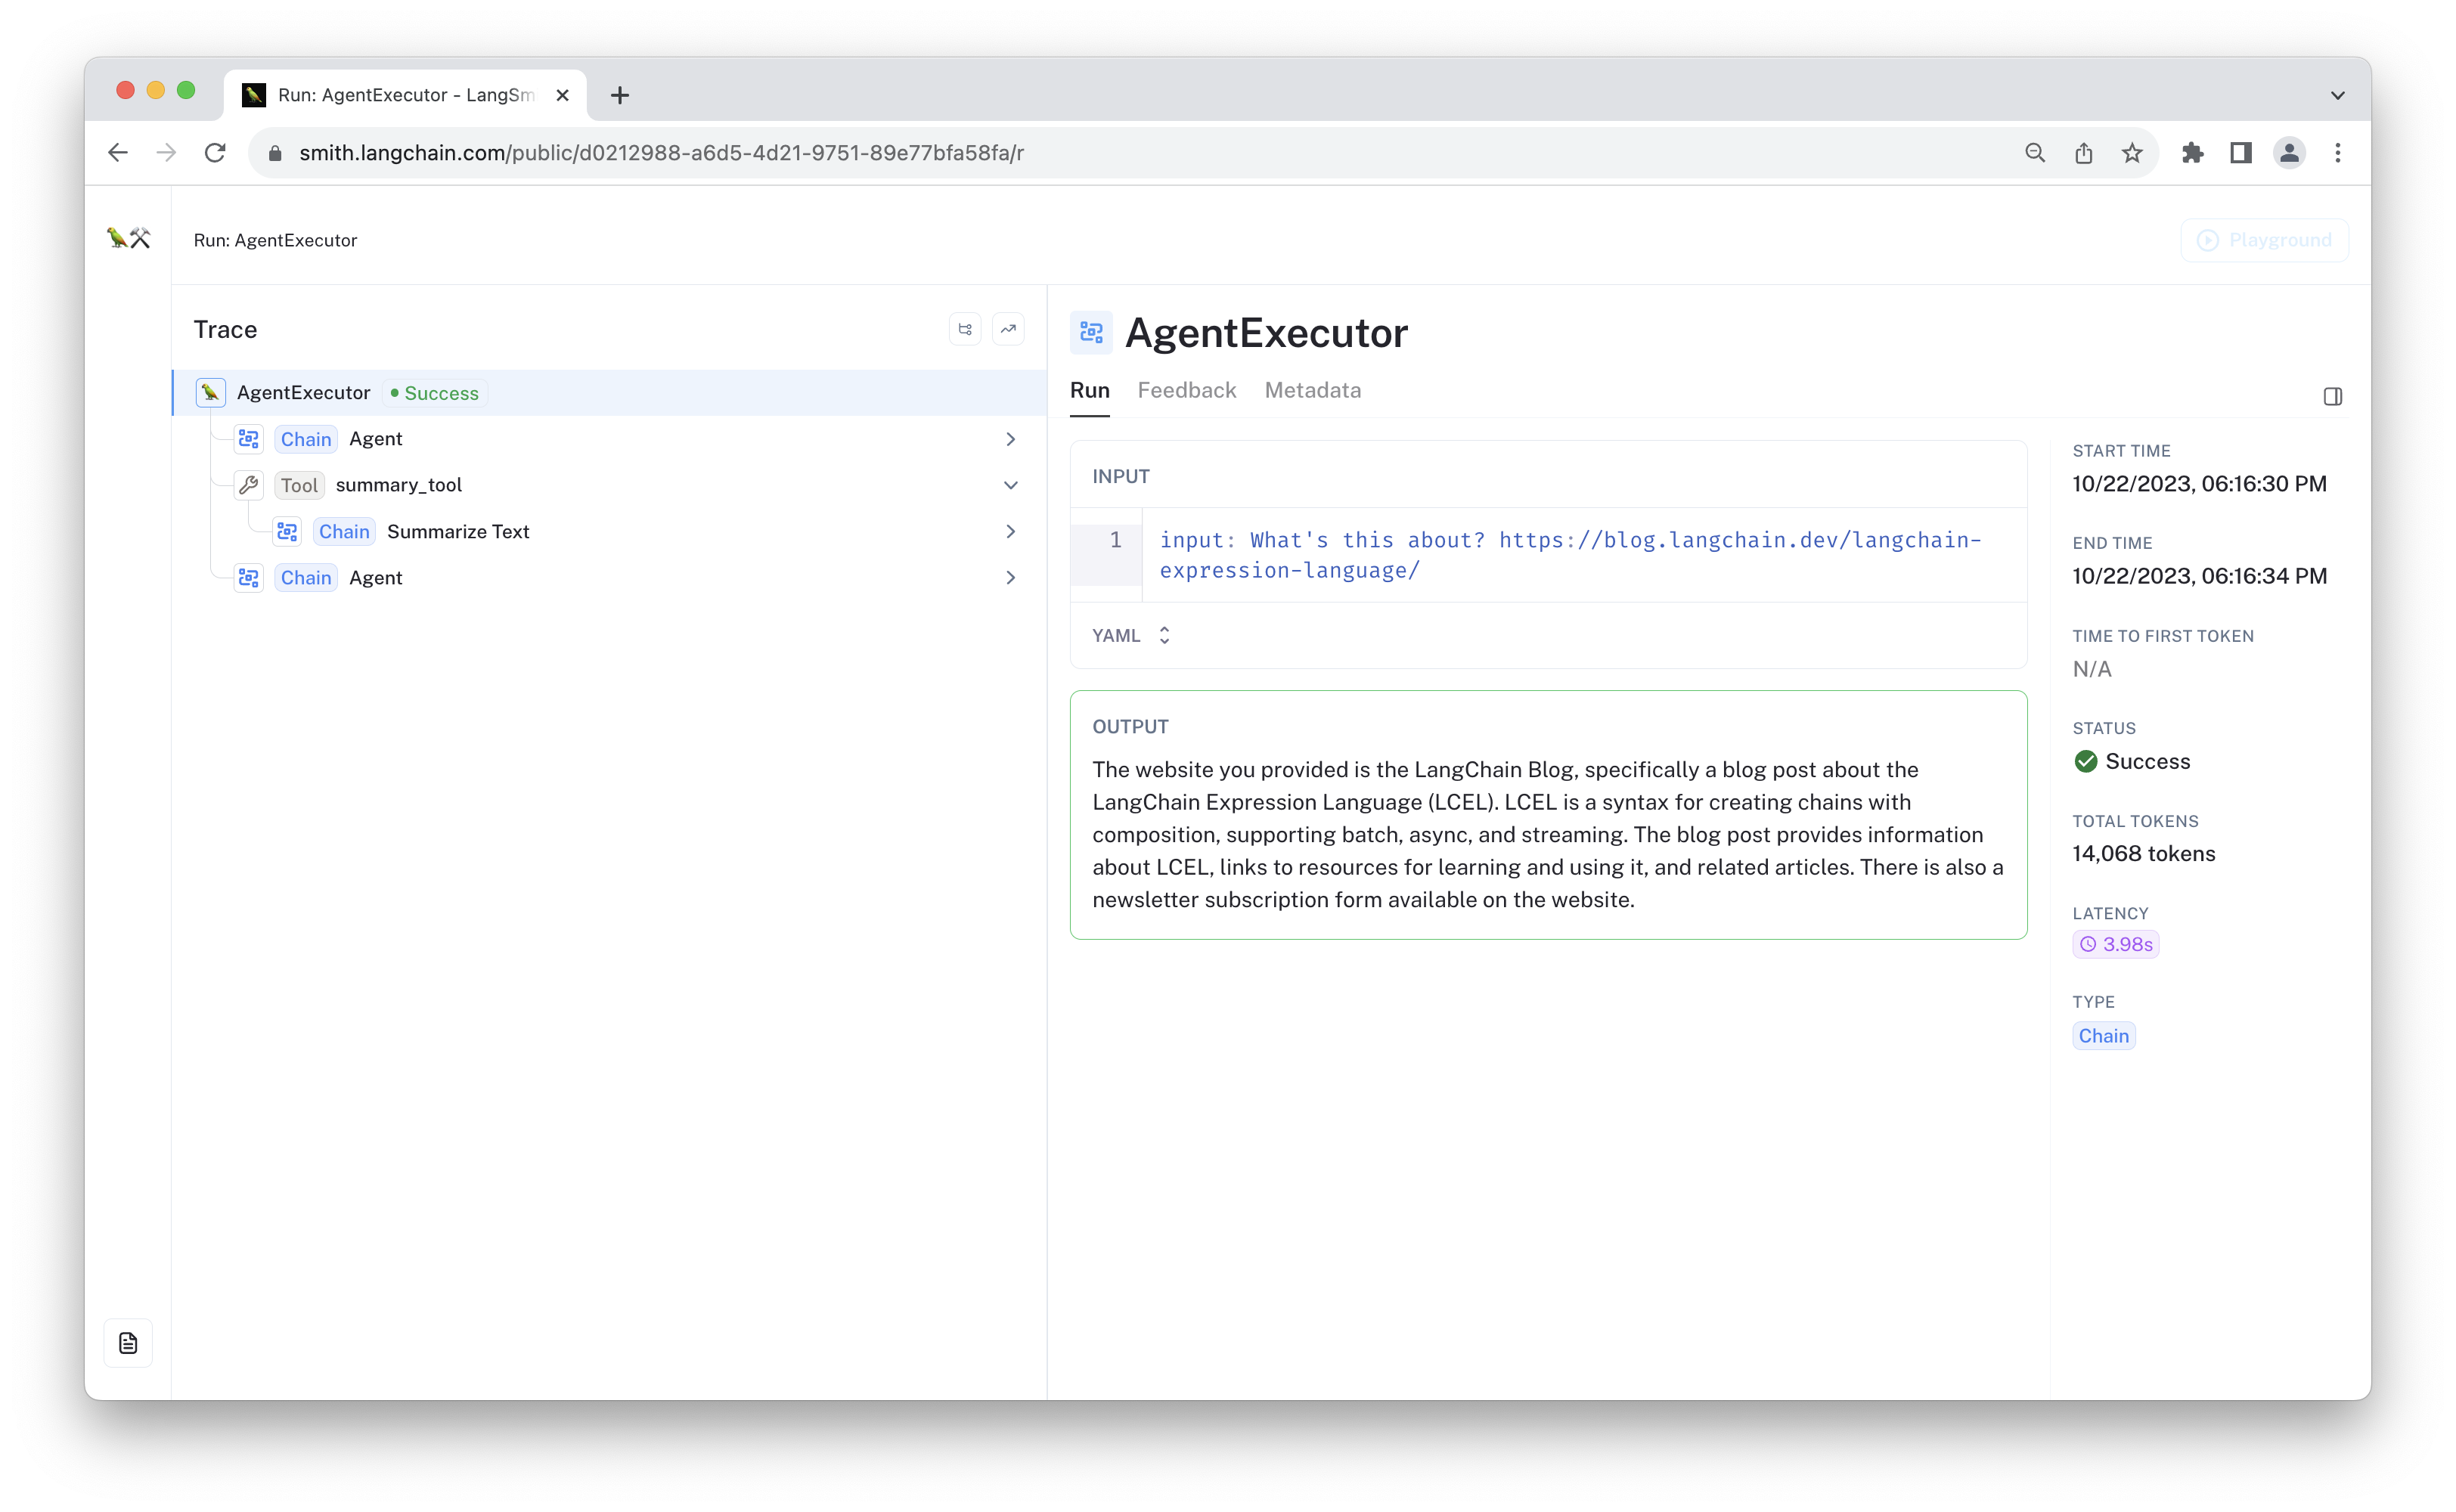This screenshot has width=2456, height=1512.
Task: Open the Playground button
Action: (2264, 240)
